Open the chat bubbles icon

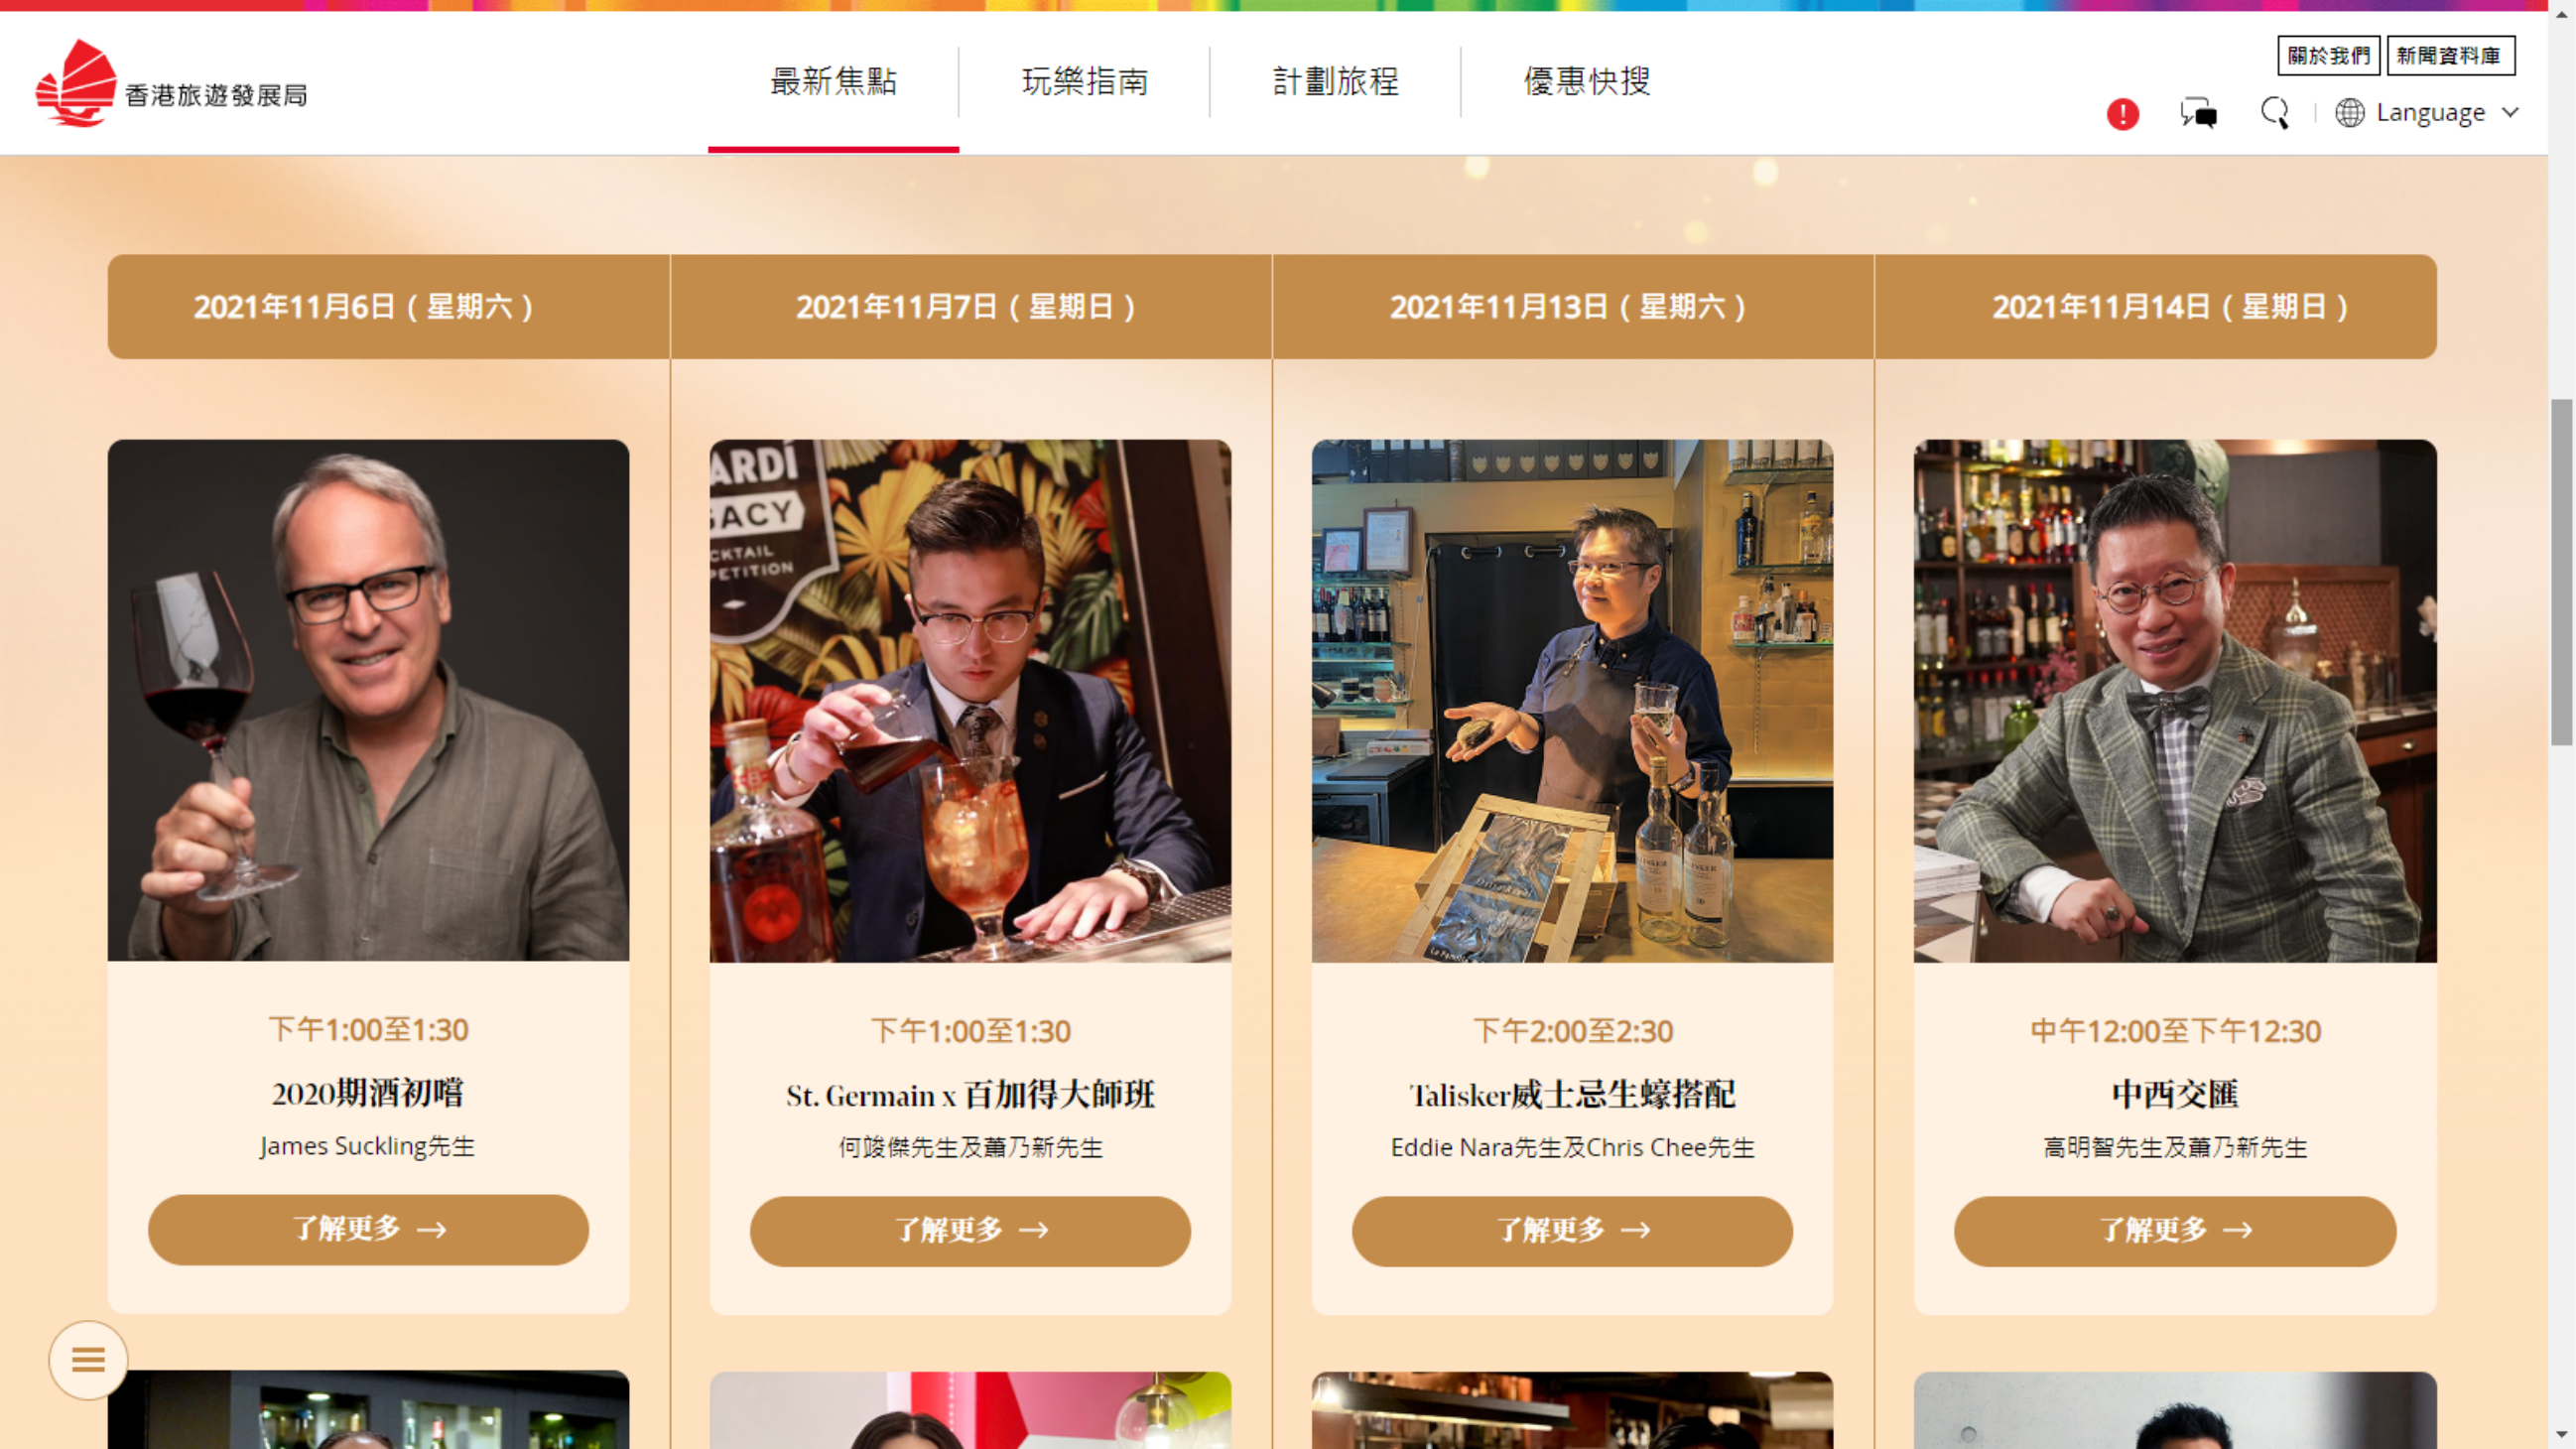click(x=2198, y=113)
